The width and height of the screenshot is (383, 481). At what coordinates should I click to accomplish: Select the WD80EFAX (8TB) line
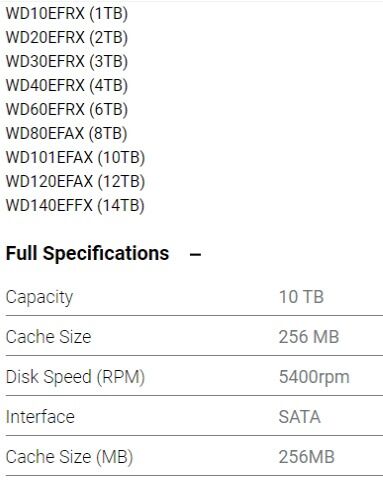click(x=66, y=134)
